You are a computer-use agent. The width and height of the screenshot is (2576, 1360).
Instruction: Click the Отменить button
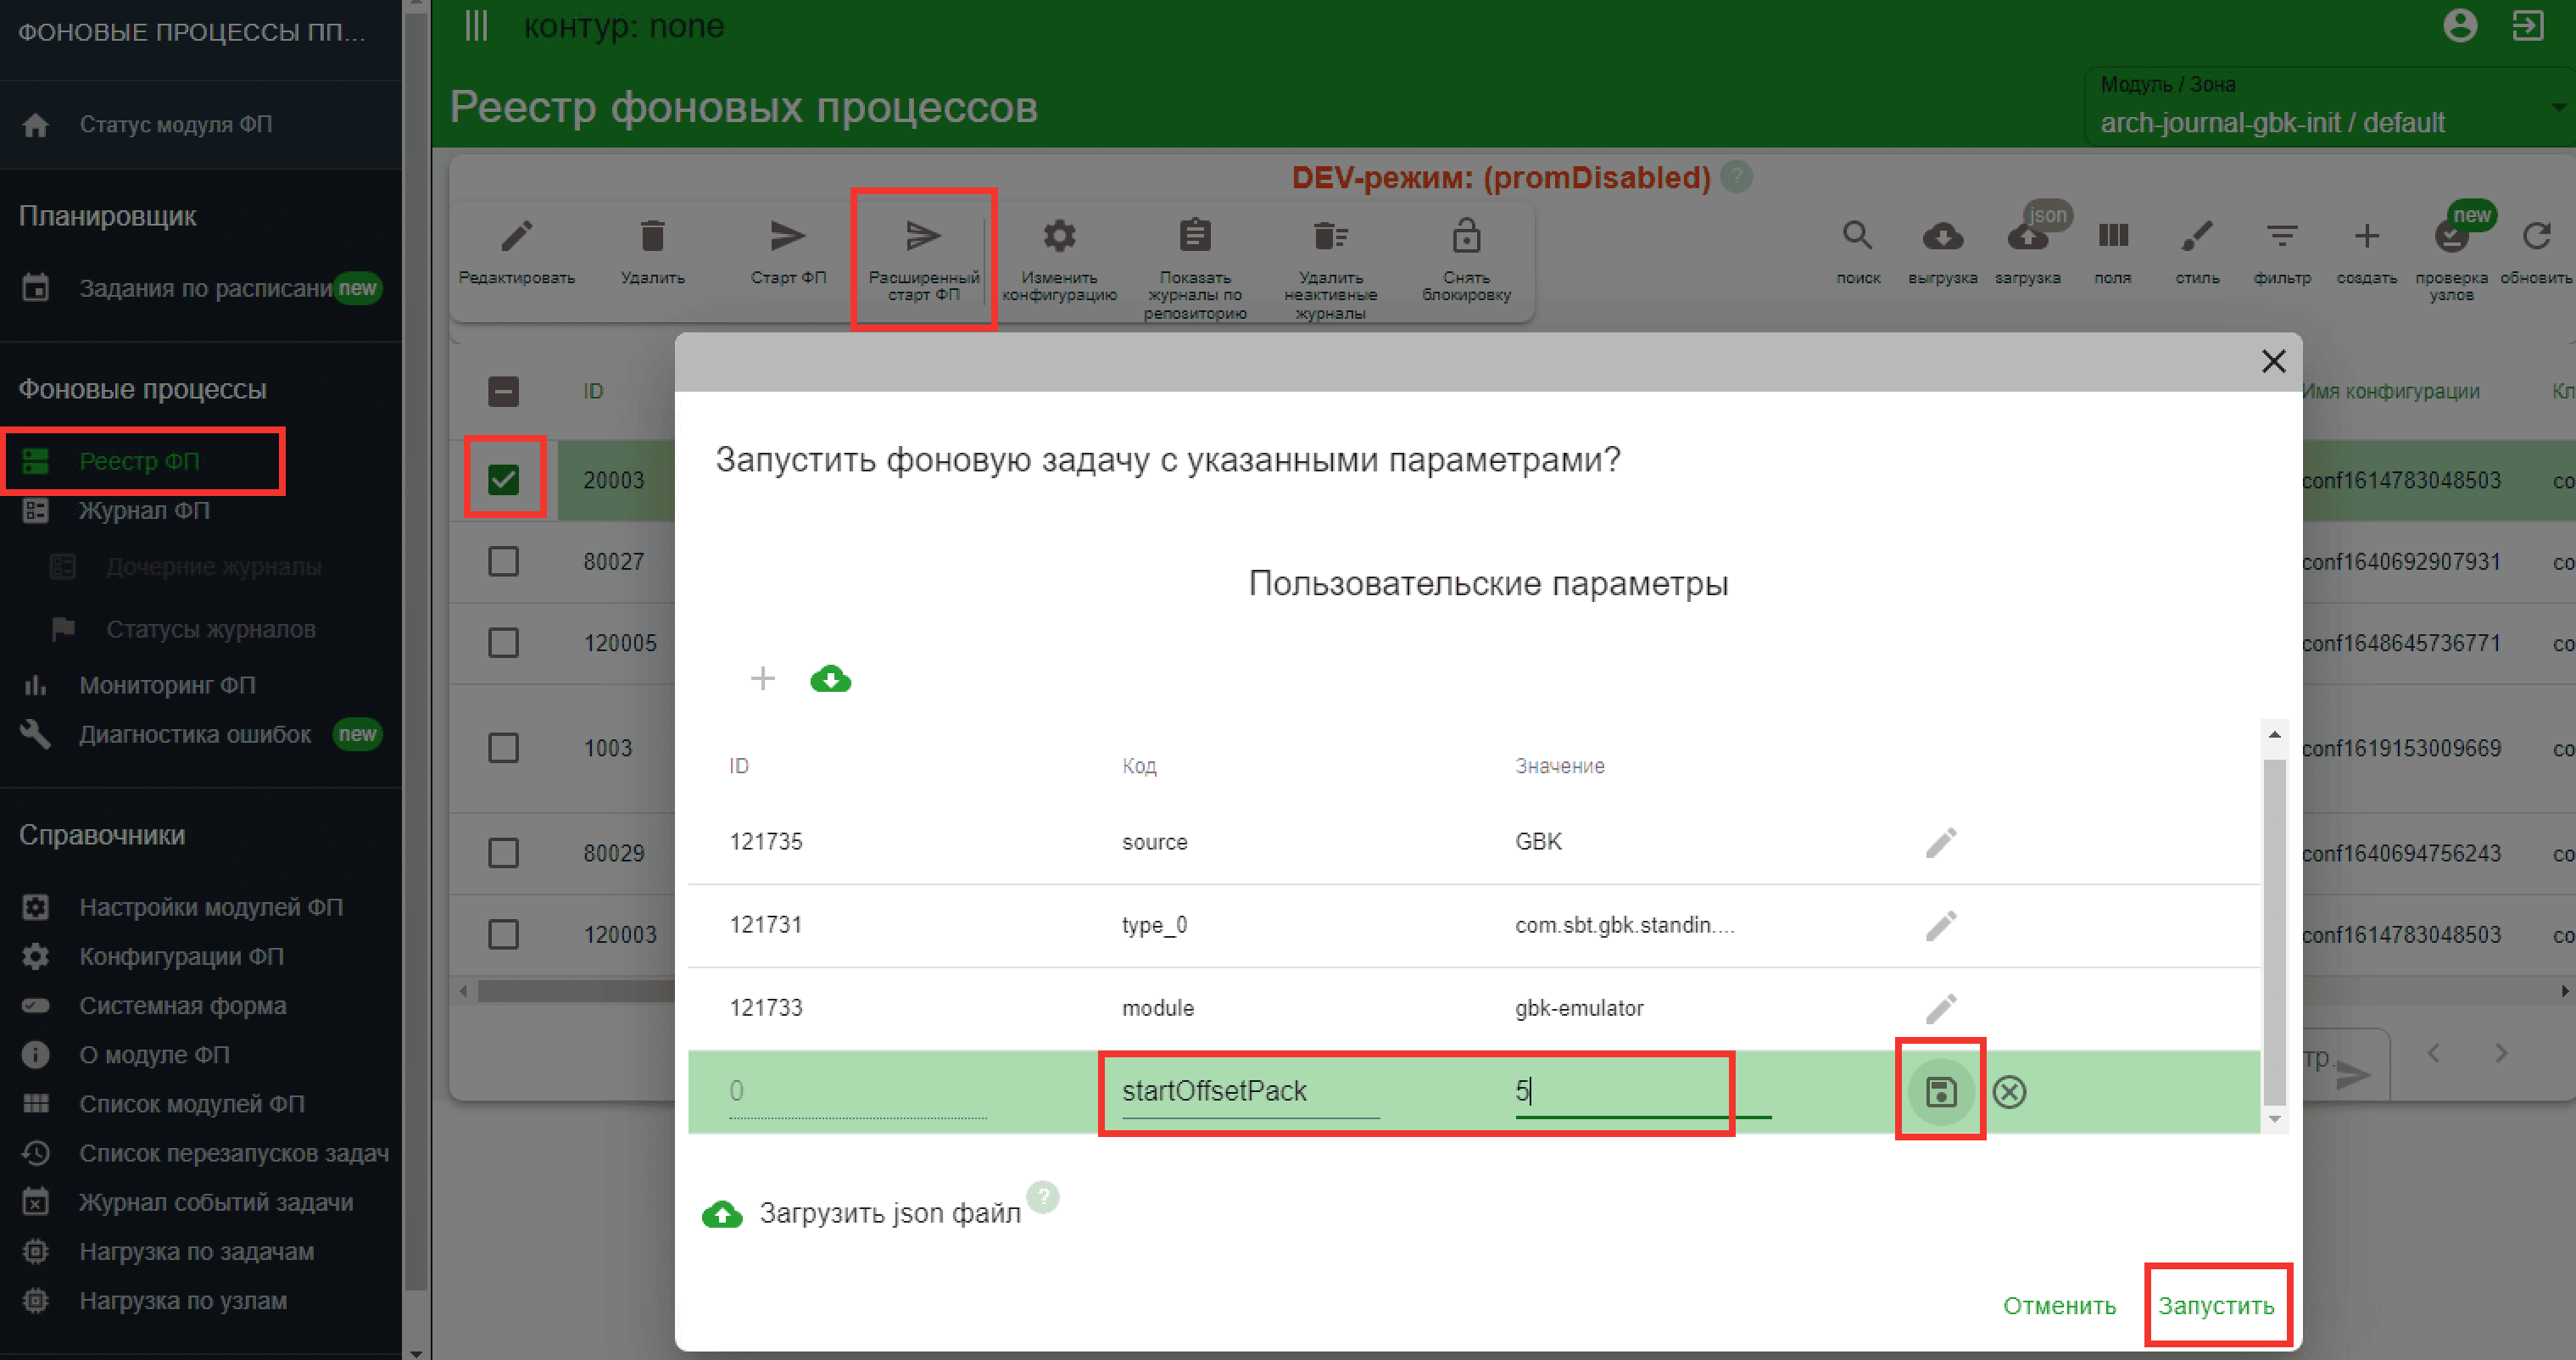[x=2059, y=1305]
